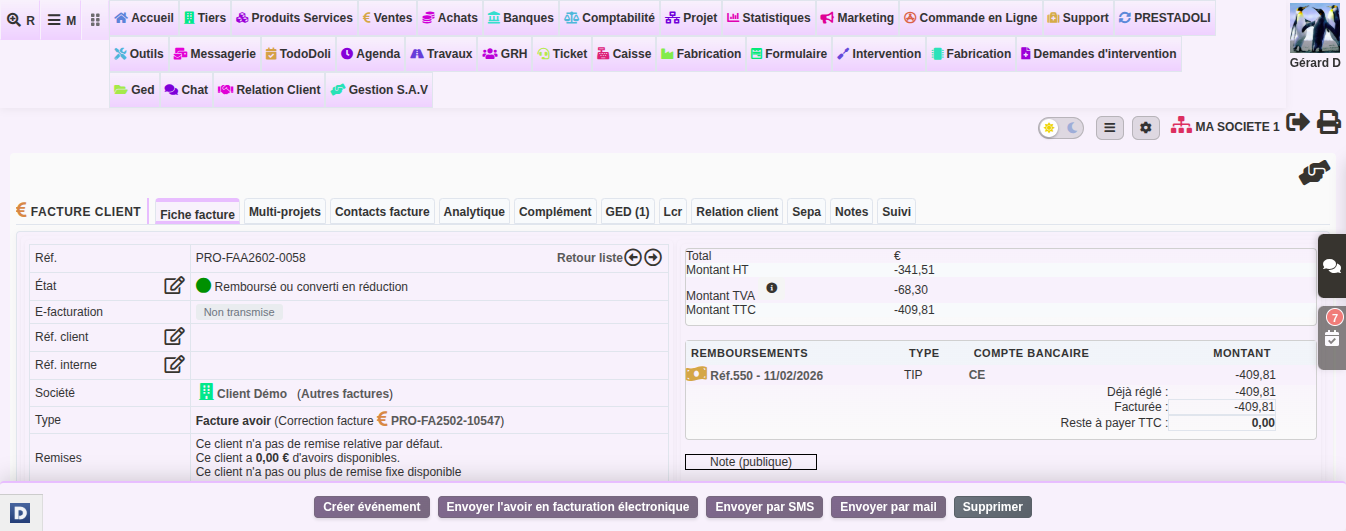Open Produits Services menu
The height and width of the screenshot is (531, 1346).
pyautogui.click(x=294, y=18)
